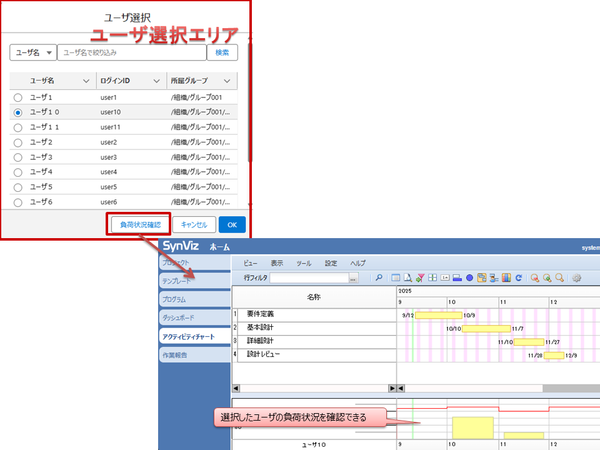Screen dimensions: 600x450
Task: Click the table view icon in the SynViz toolbar
Action: [396, 278]
